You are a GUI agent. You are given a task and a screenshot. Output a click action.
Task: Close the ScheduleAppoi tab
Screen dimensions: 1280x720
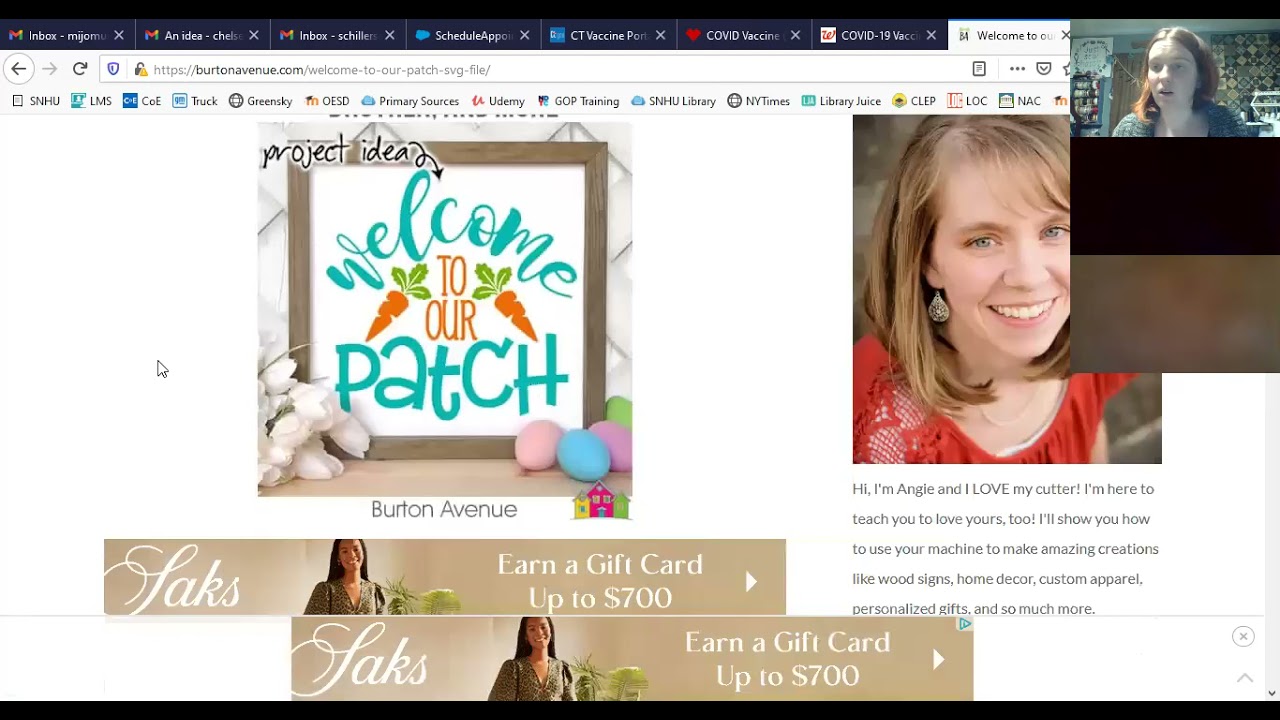pos(525,35)
